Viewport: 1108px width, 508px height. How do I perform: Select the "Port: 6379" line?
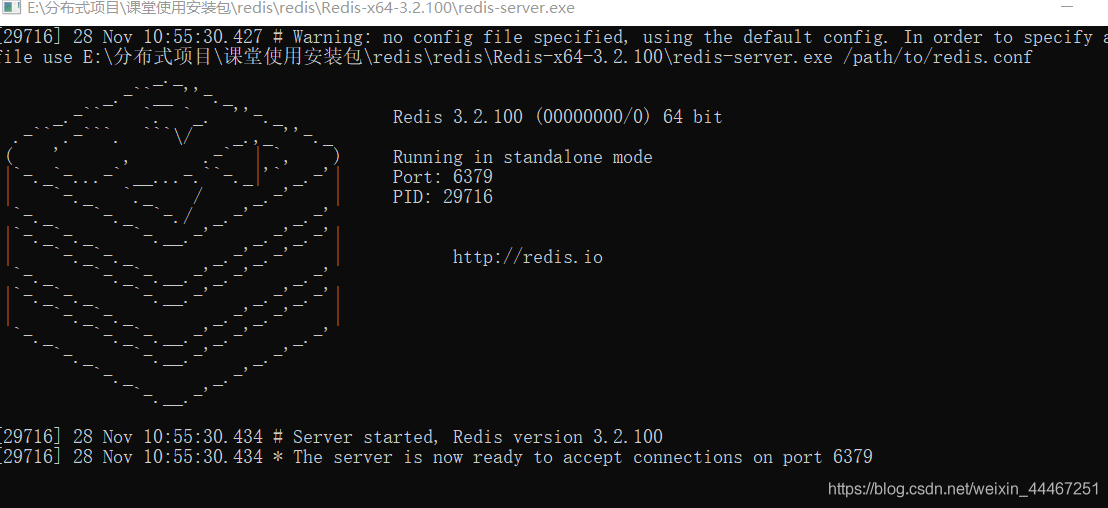pos(442,177)
